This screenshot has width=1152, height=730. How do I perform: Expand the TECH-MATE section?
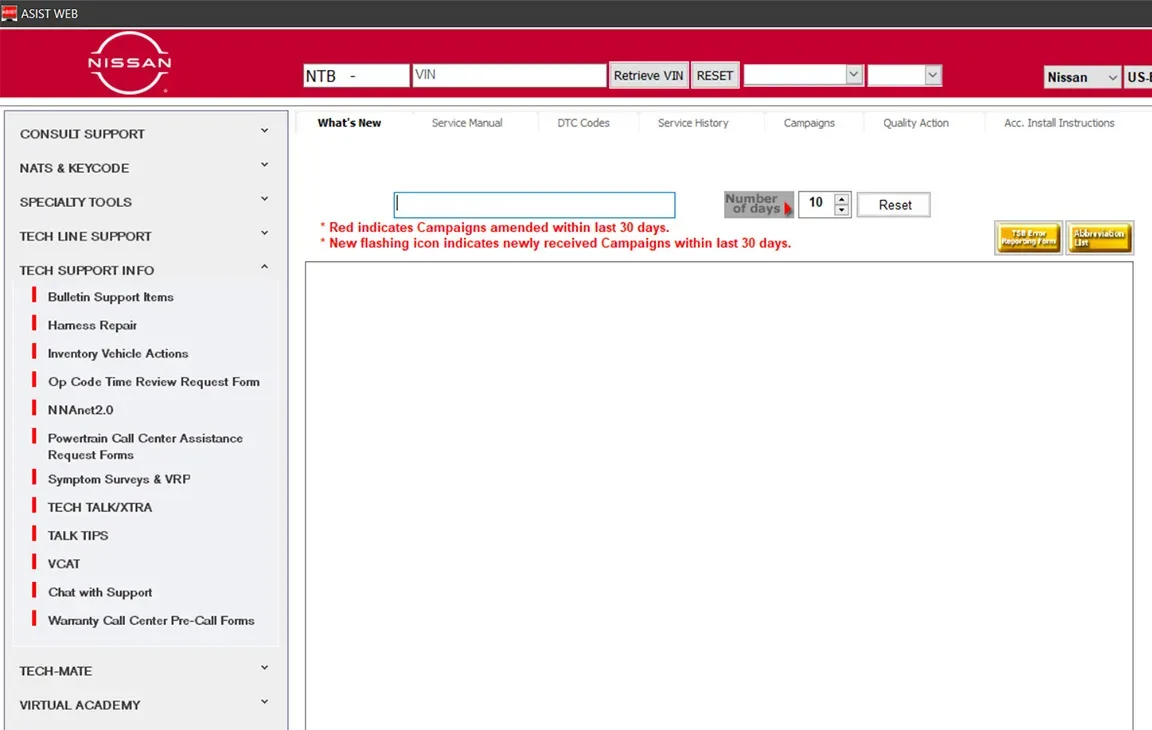pyautogui.click(x=144, y=671)
